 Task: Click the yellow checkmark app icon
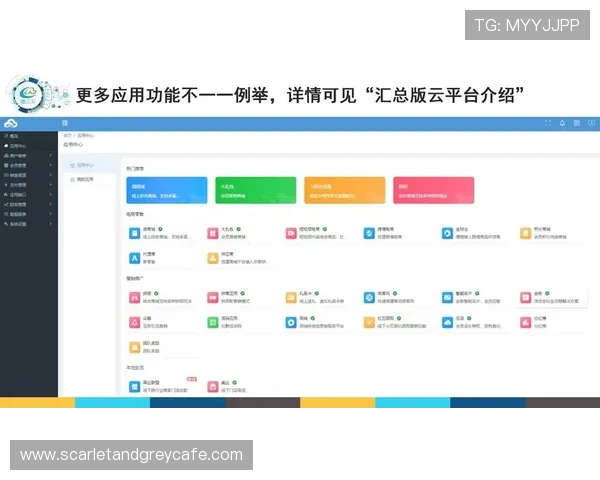tap(369, 323)
